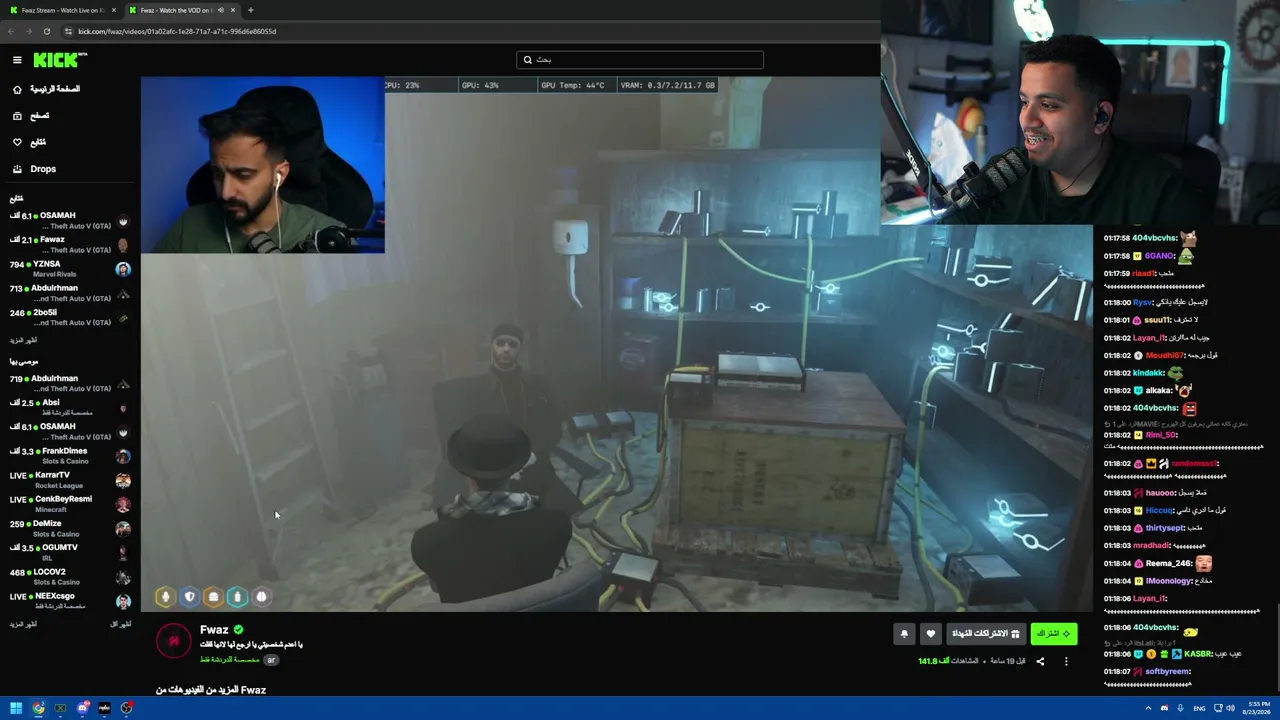Follow Fwaz with the heart button
This screenshot has width=1280, height=720.
point(931,634)
